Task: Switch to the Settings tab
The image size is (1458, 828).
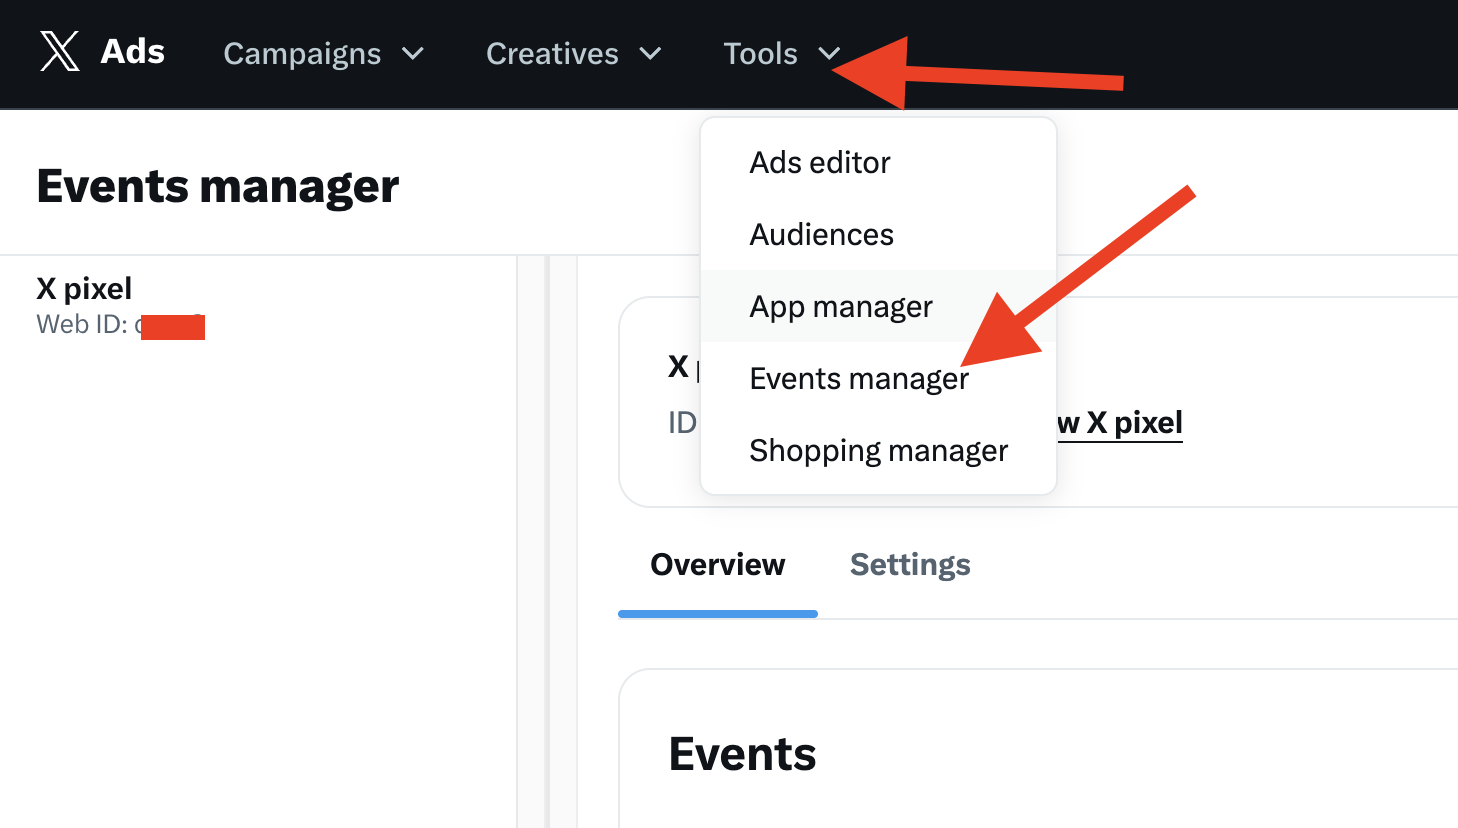Action: coord(910,565)
